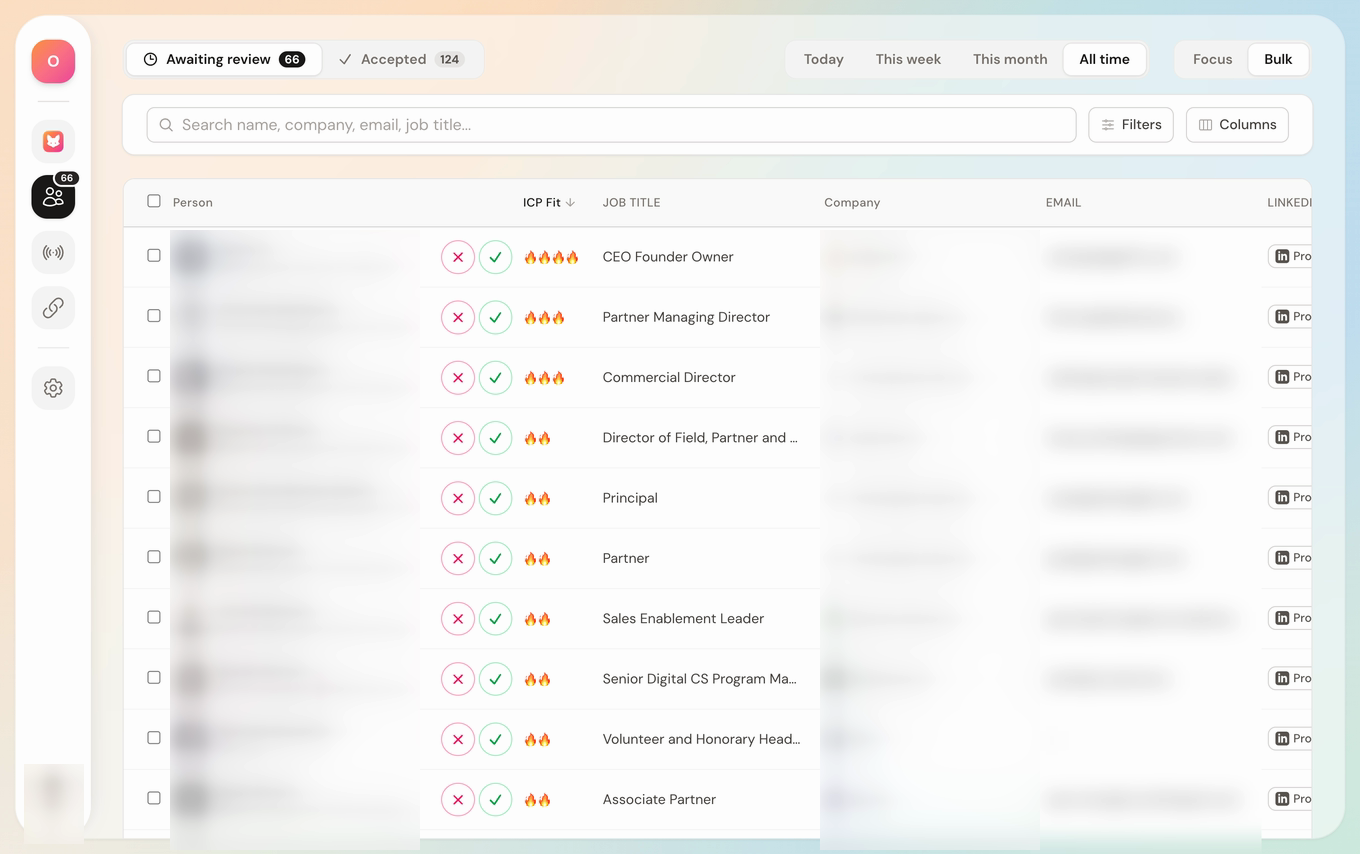The image size is (1360, 854).
Task: Open the people sidebar icon with 66 badge
Action: coord(53,197)
